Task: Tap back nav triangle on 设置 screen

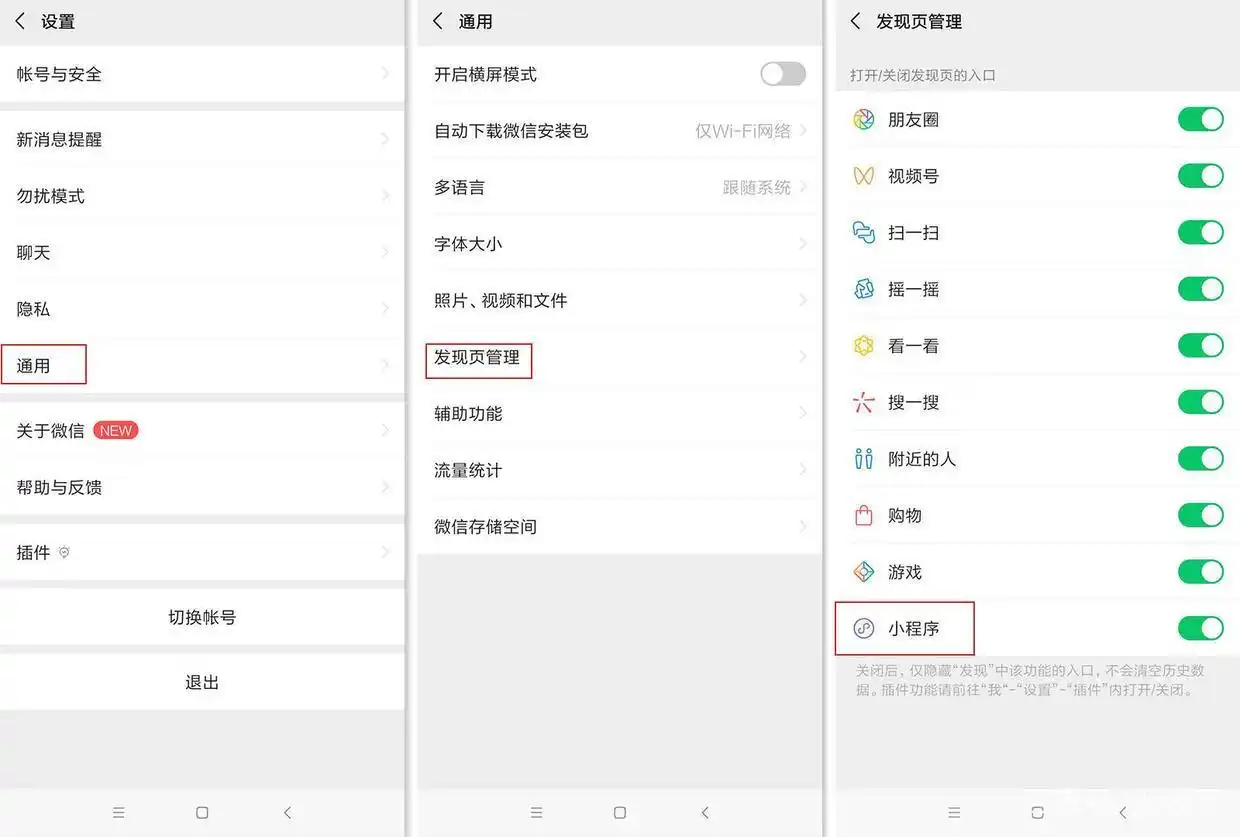Action: [287, 813]
